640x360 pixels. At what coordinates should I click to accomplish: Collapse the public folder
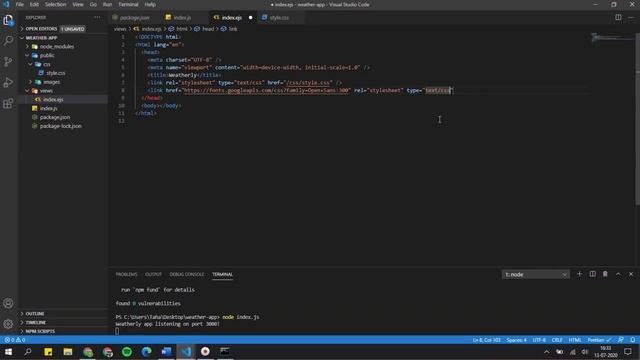pyautogui.click(x=47, y=56)
